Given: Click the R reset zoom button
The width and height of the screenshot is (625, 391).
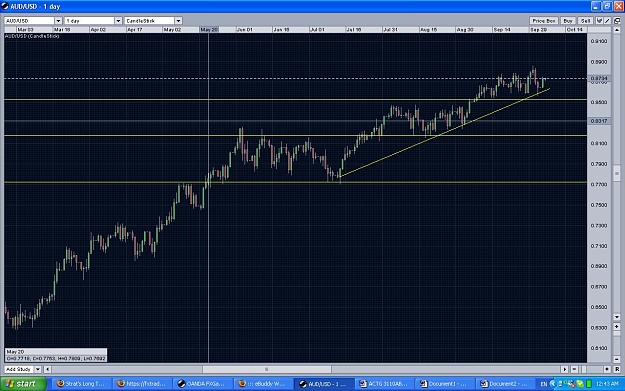Looking at the screenshot, I should (x=617, y=369).
